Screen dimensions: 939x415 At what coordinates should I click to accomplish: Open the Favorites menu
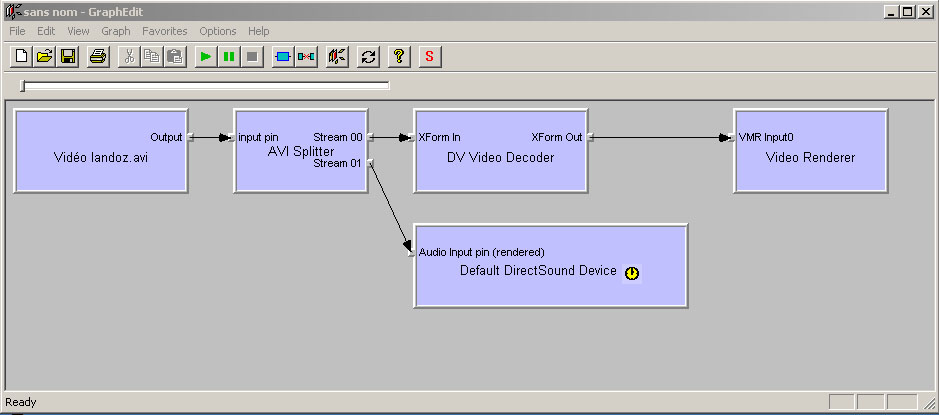(165, 31)
